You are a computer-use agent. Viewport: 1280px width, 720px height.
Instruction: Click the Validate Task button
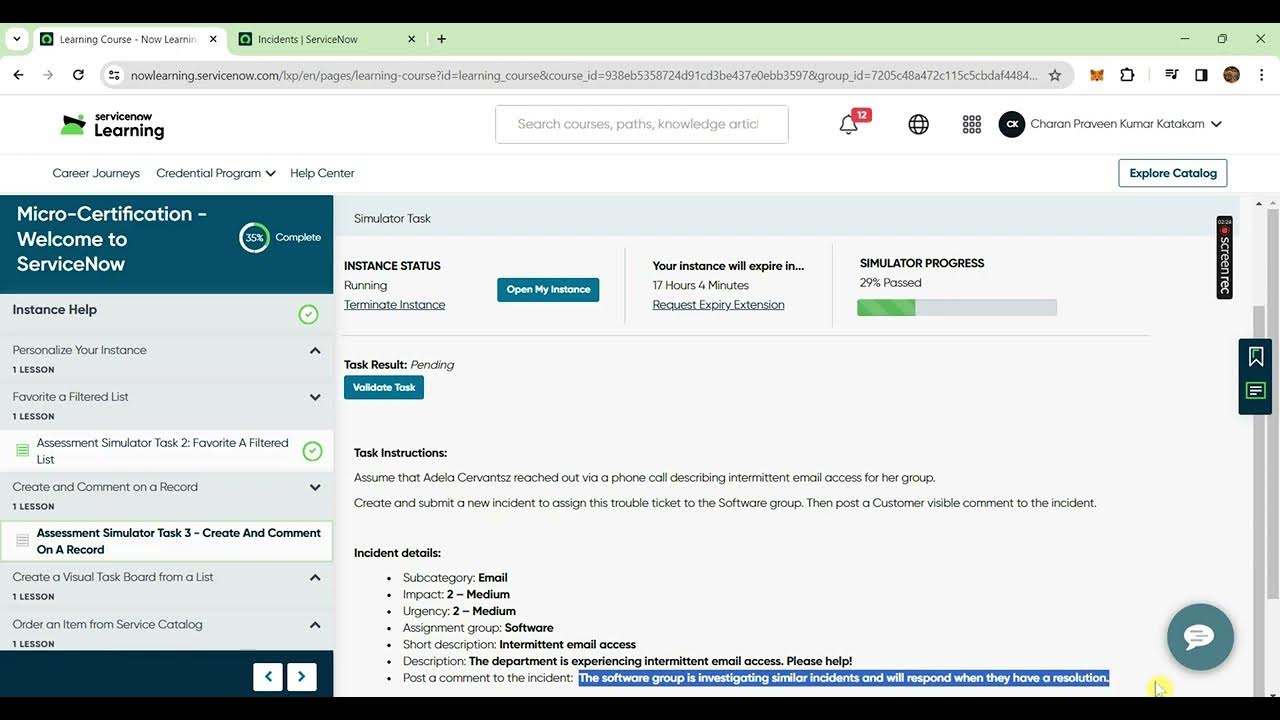[x=384, y=387]
